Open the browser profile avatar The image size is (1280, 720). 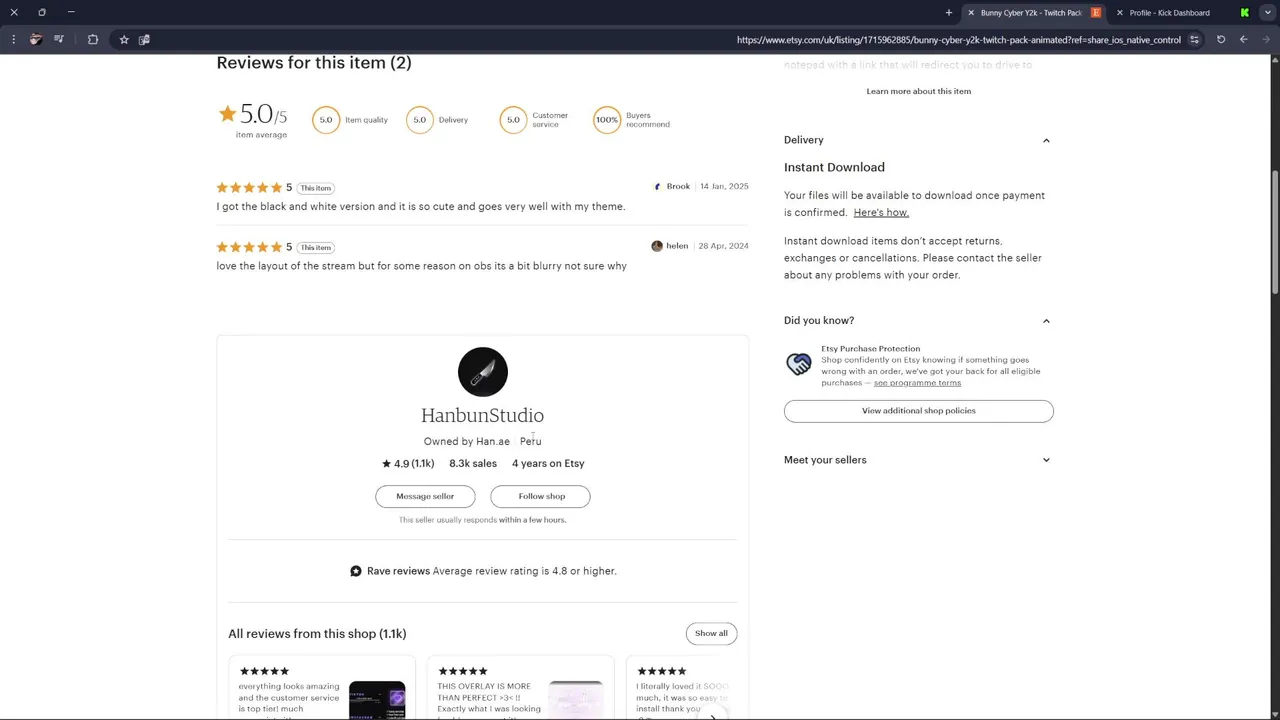36,40
